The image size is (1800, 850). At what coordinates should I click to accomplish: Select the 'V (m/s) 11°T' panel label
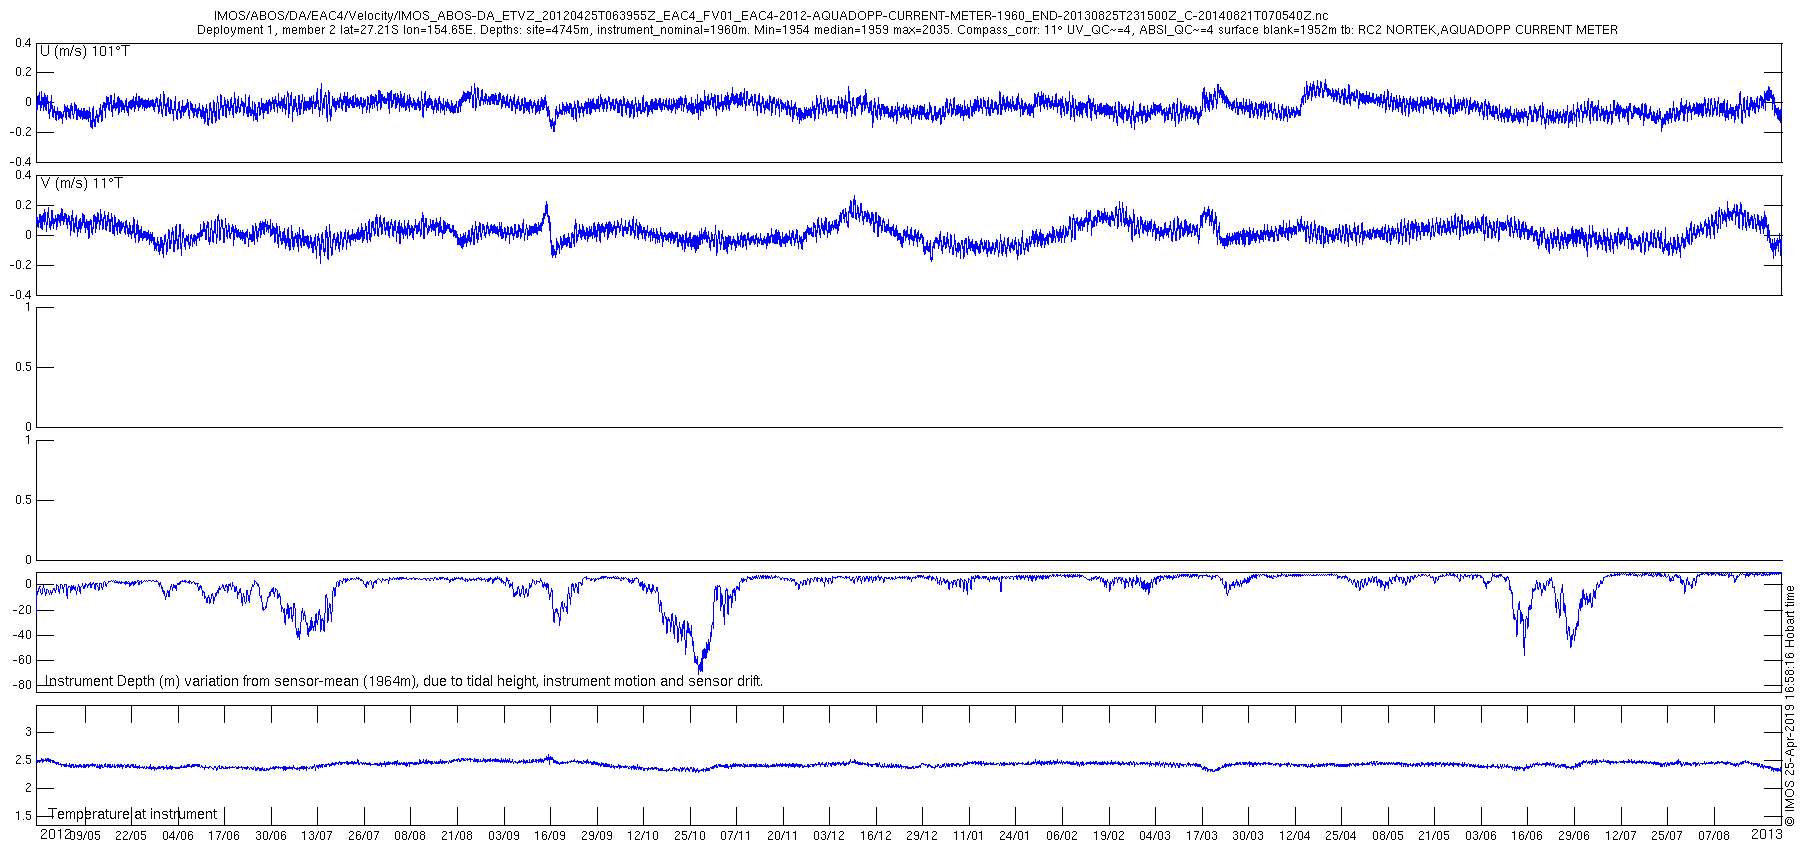pos(82,183)
